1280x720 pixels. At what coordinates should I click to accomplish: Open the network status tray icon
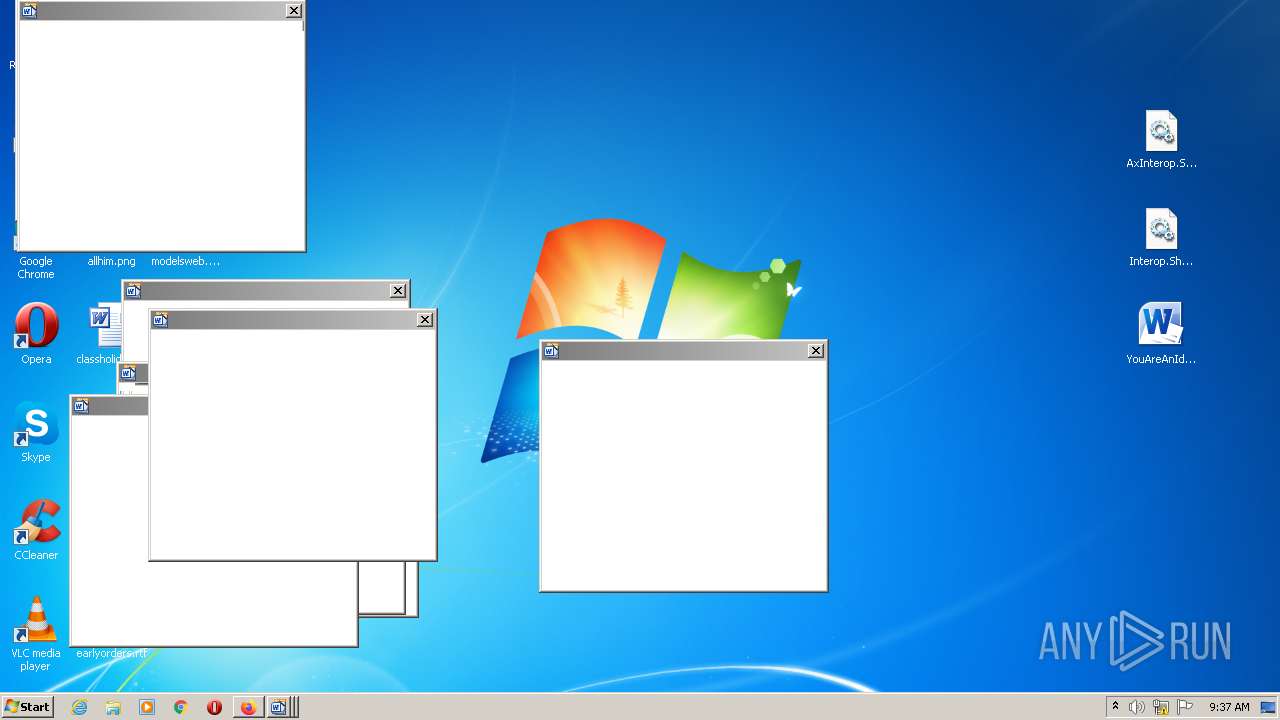pos(1161,707)
